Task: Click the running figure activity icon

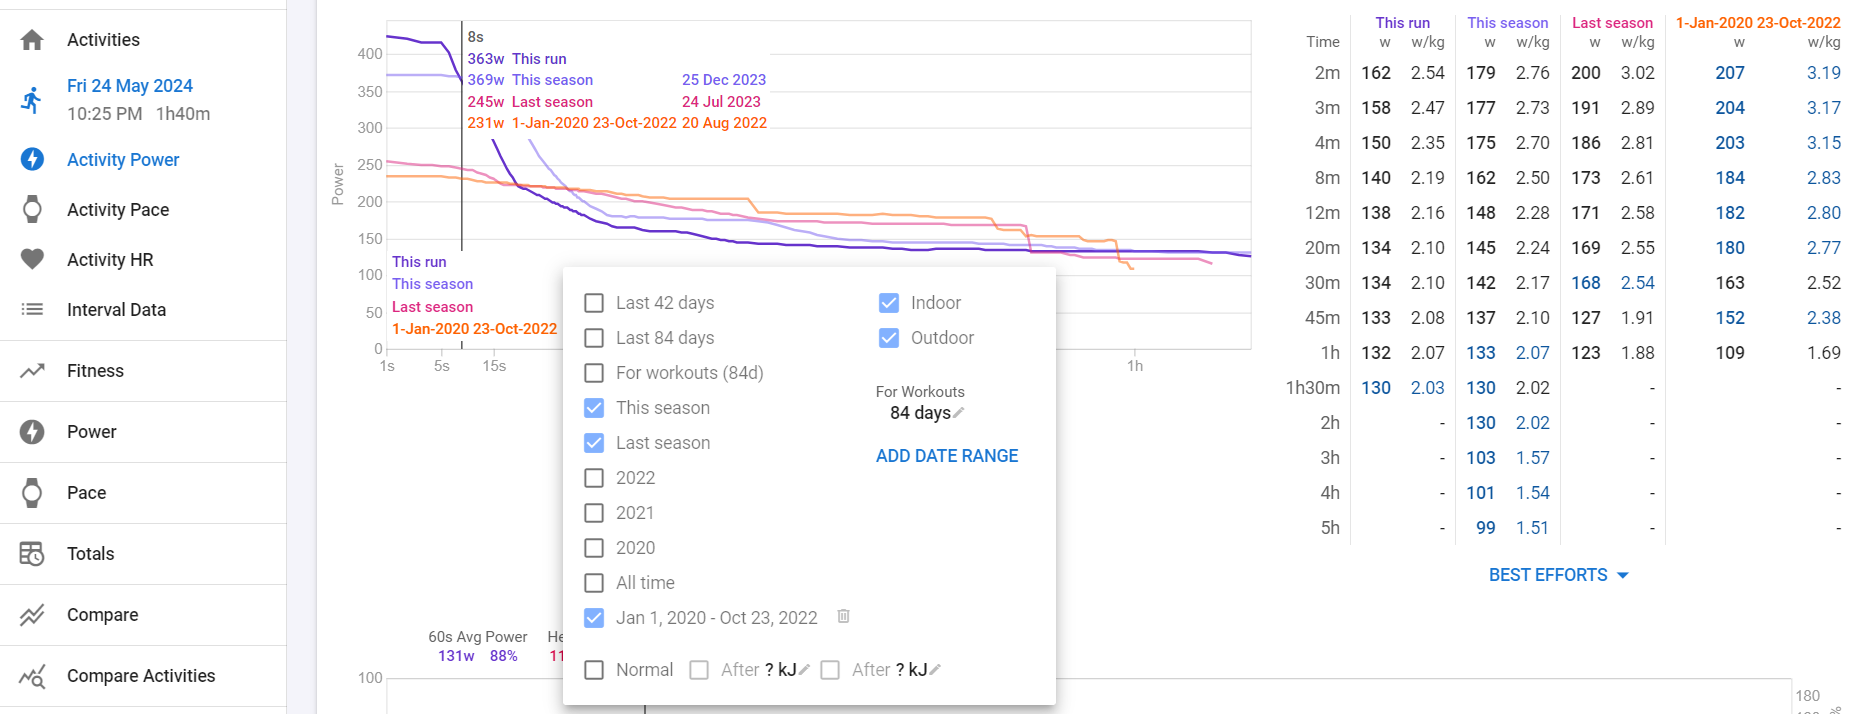Action: pyautogui.click(x=32, y=100)
